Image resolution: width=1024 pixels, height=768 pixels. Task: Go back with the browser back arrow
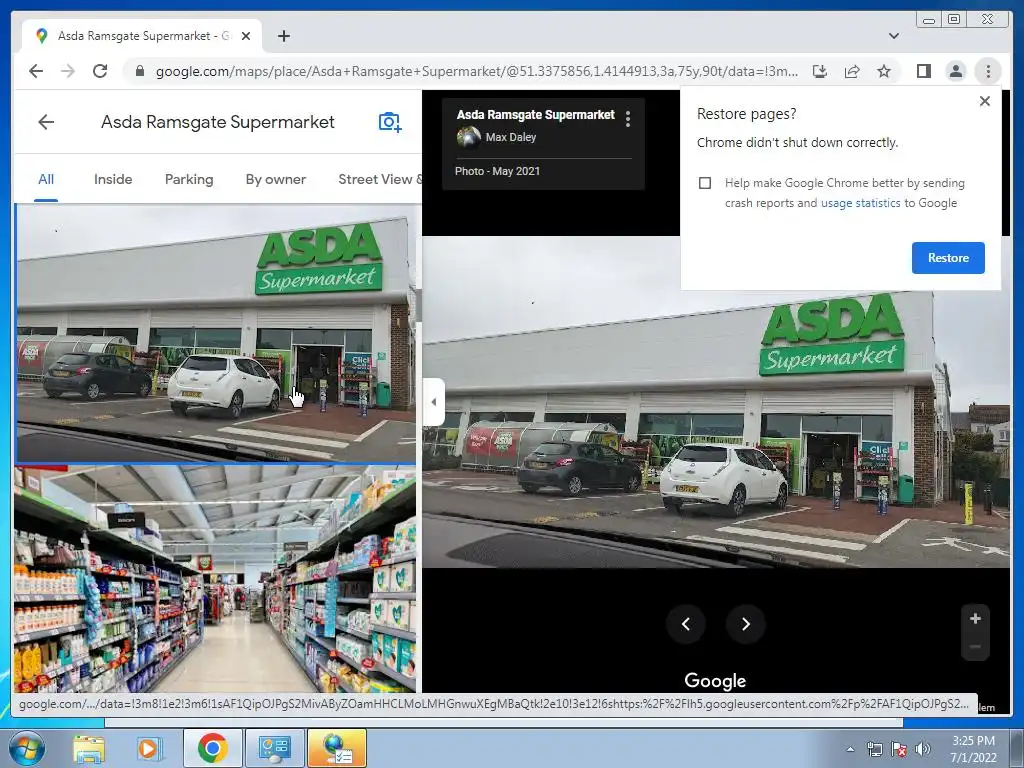pos(36,71)
